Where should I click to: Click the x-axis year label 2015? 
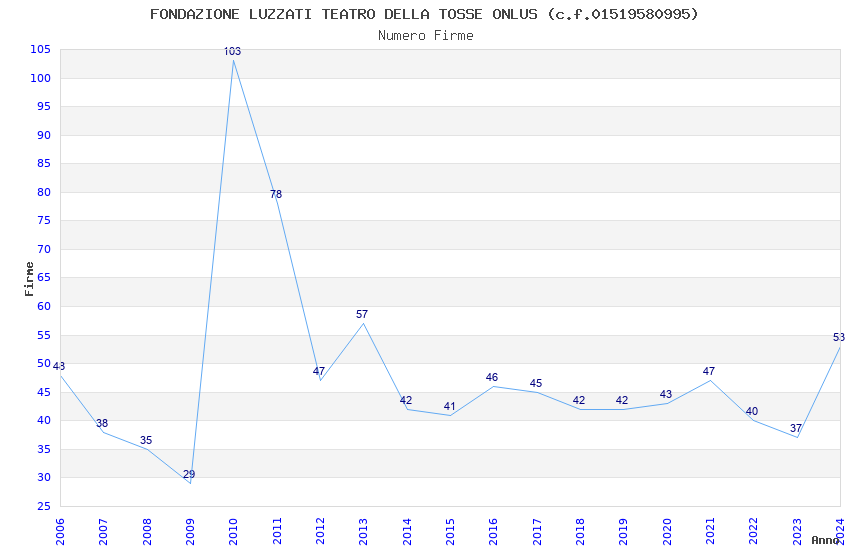point(450,532)
